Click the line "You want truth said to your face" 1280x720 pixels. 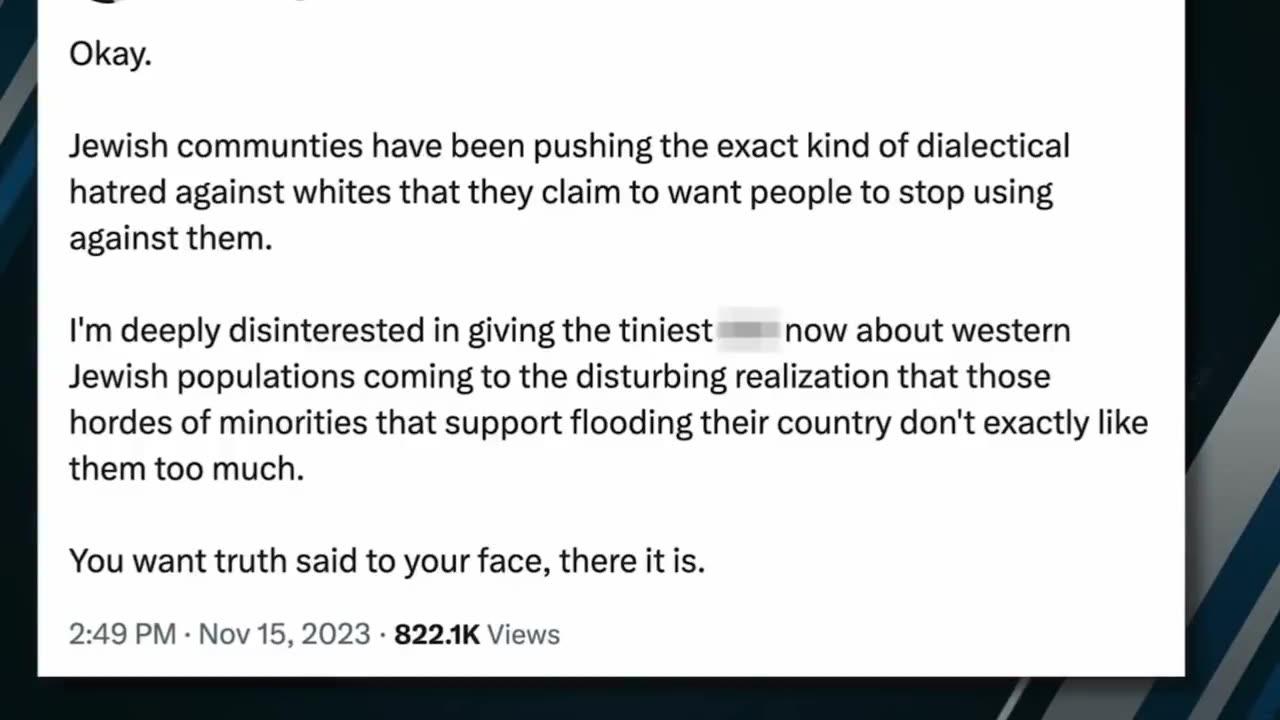point(309,561)
